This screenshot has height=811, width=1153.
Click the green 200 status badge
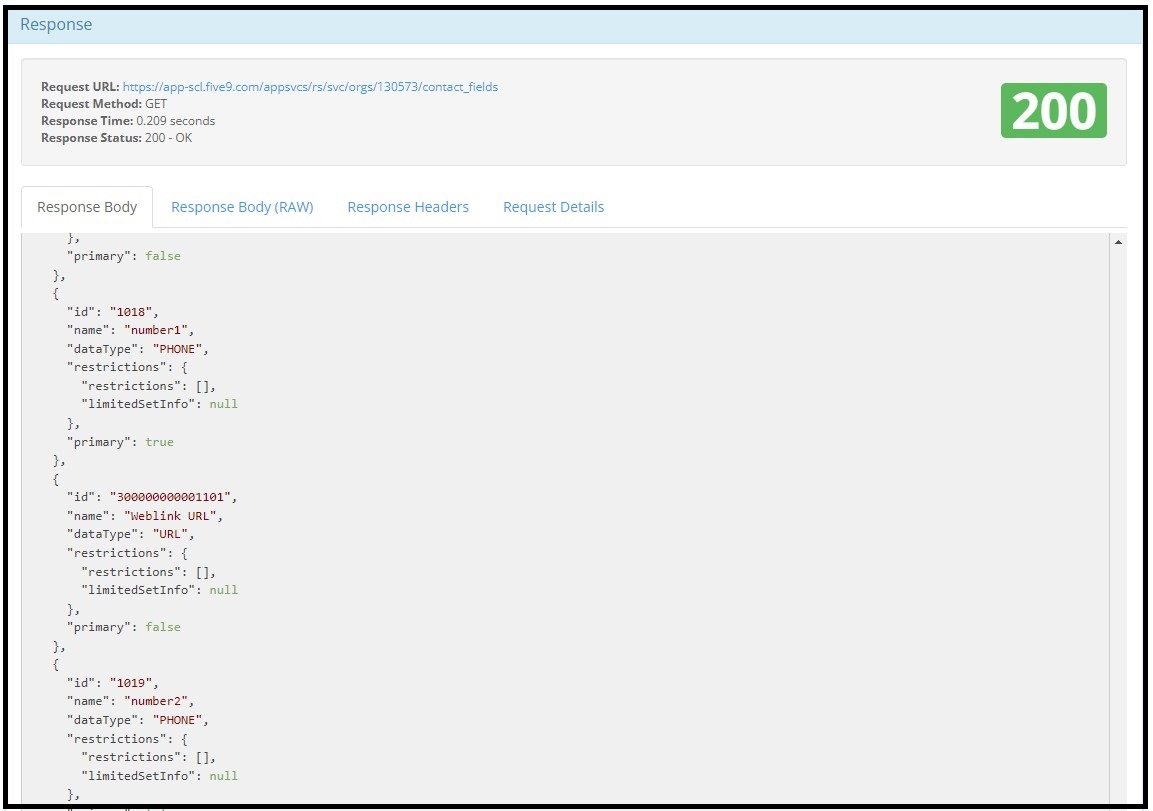(1053, 111)
